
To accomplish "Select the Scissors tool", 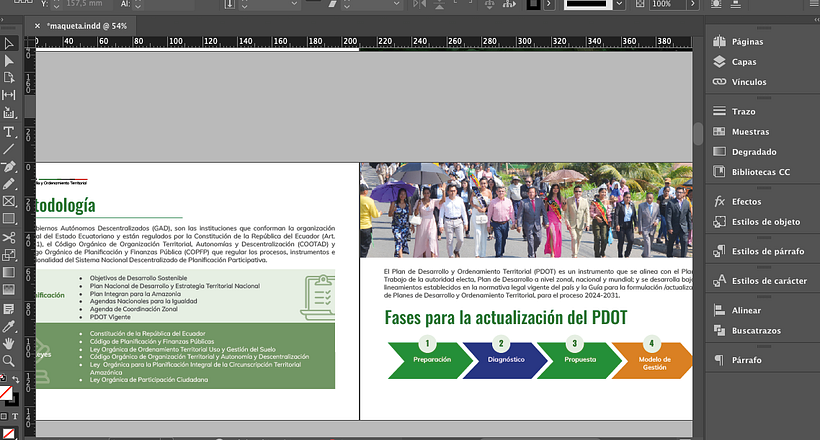I will click(x=9, y=238).
